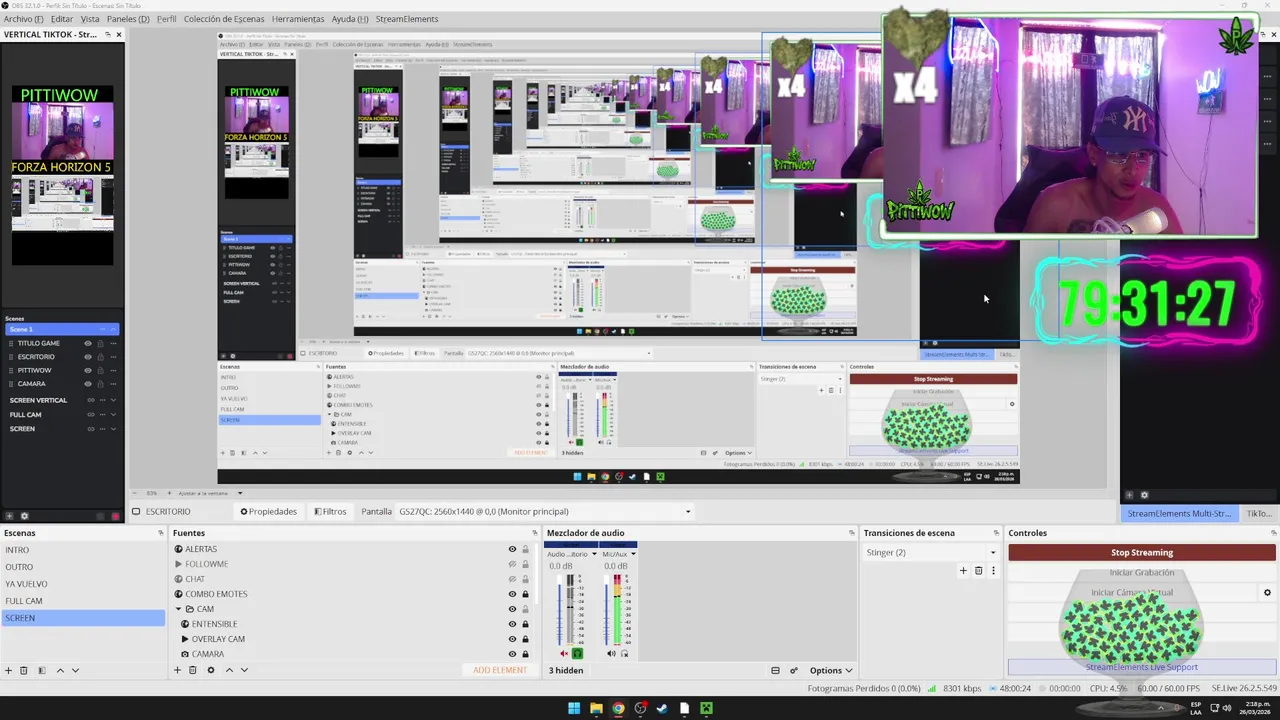This screenshot has height=720, width=1280.
Task: Switch audio mixer layout icon next to Options
Action: click(775, 670)
